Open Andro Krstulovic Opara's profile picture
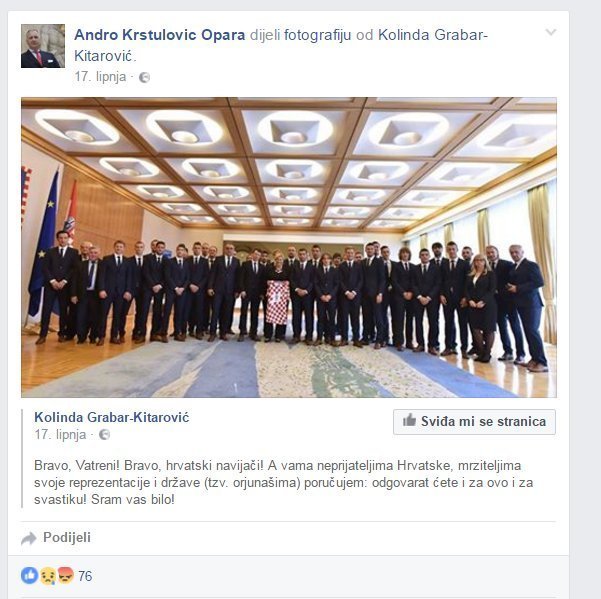This screenshot has height=599, width=601. [x=43, y=46]
